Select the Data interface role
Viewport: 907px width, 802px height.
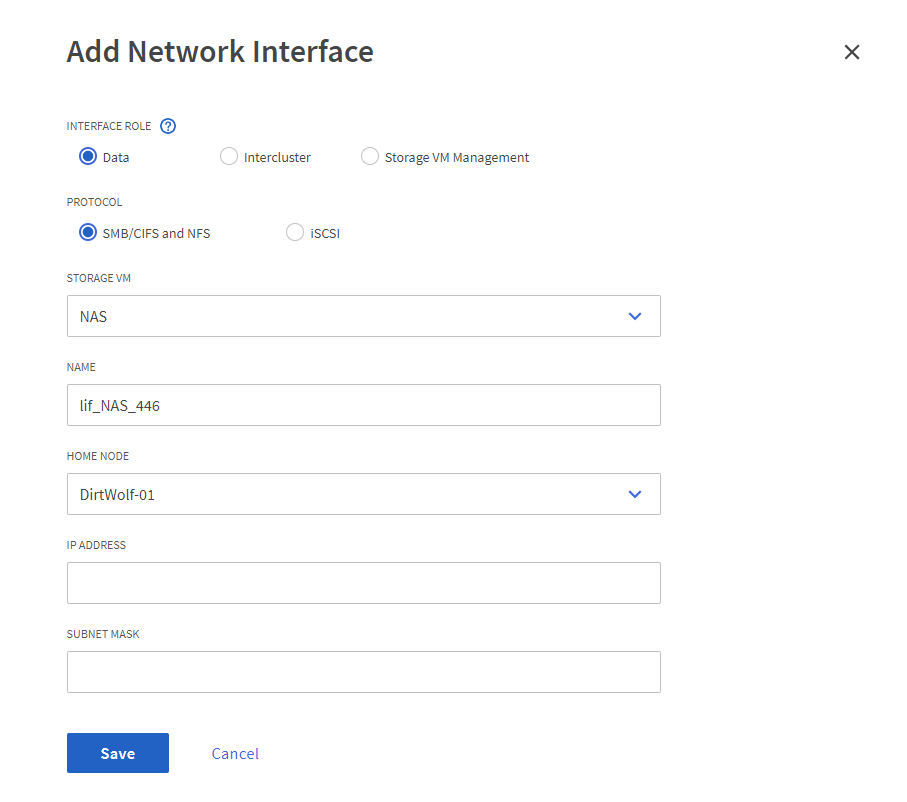[x=88, y=156]
